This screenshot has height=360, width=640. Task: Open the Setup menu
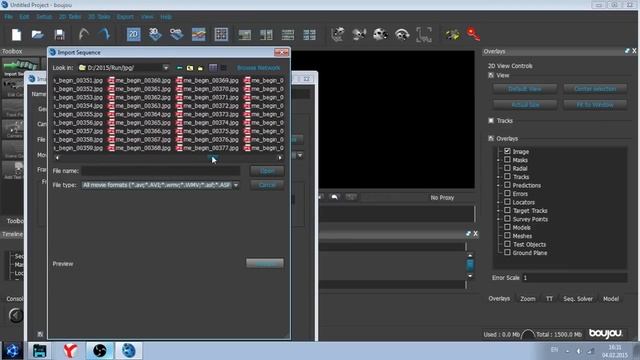(x=44, y=17)
